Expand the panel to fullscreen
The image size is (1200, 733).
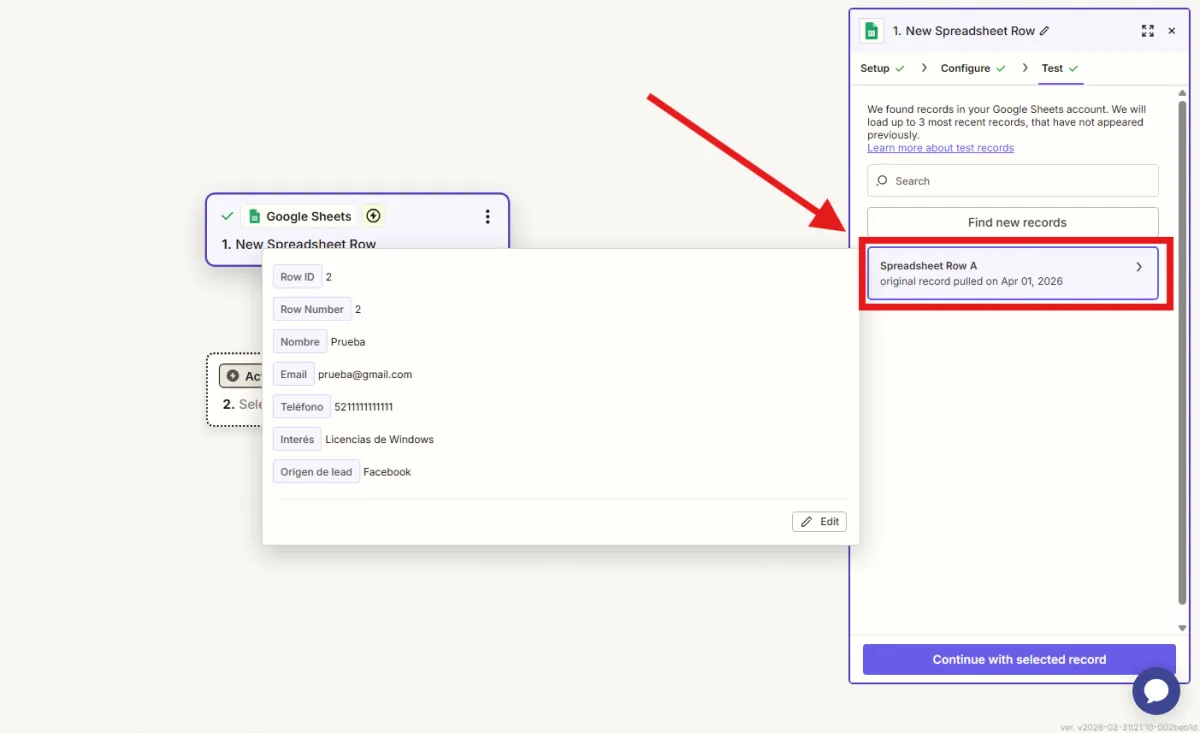pos(1148,31)
